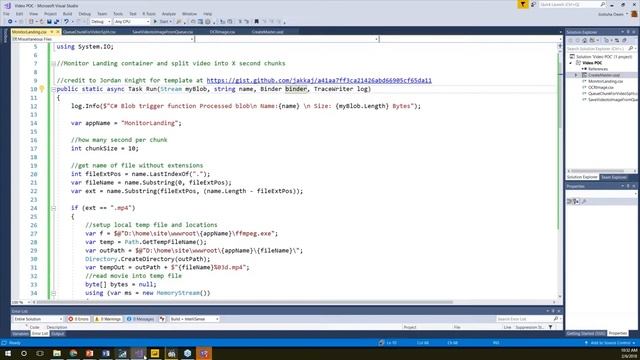Click the Quick Launch search box
The width and height of the screenshot is (640, 360).
coord(571,4)
